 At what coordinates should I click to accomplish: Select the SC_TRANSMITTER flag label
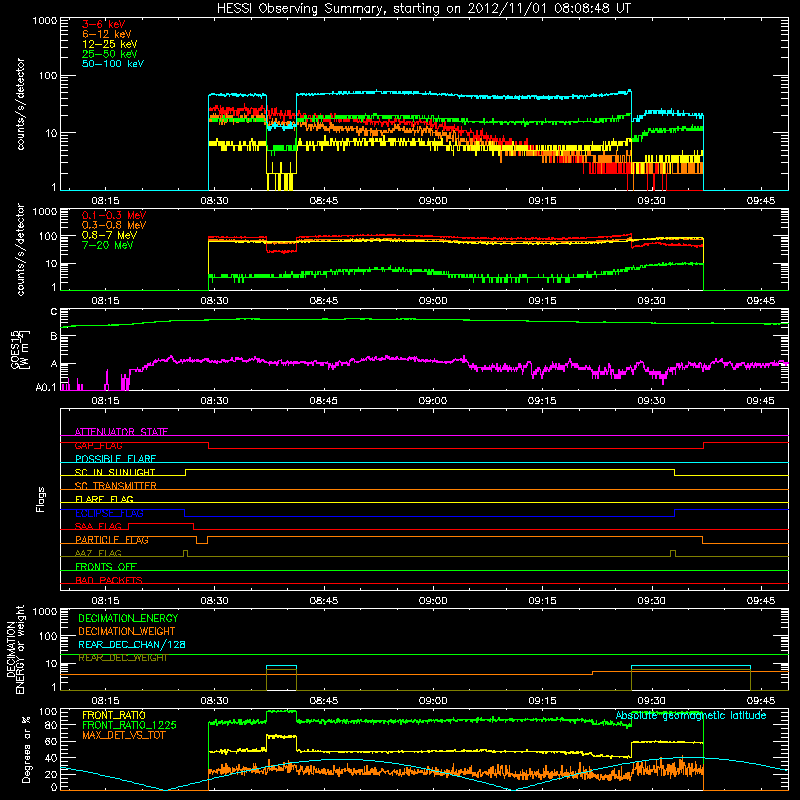pyautogui.click(x=116, y=486)
